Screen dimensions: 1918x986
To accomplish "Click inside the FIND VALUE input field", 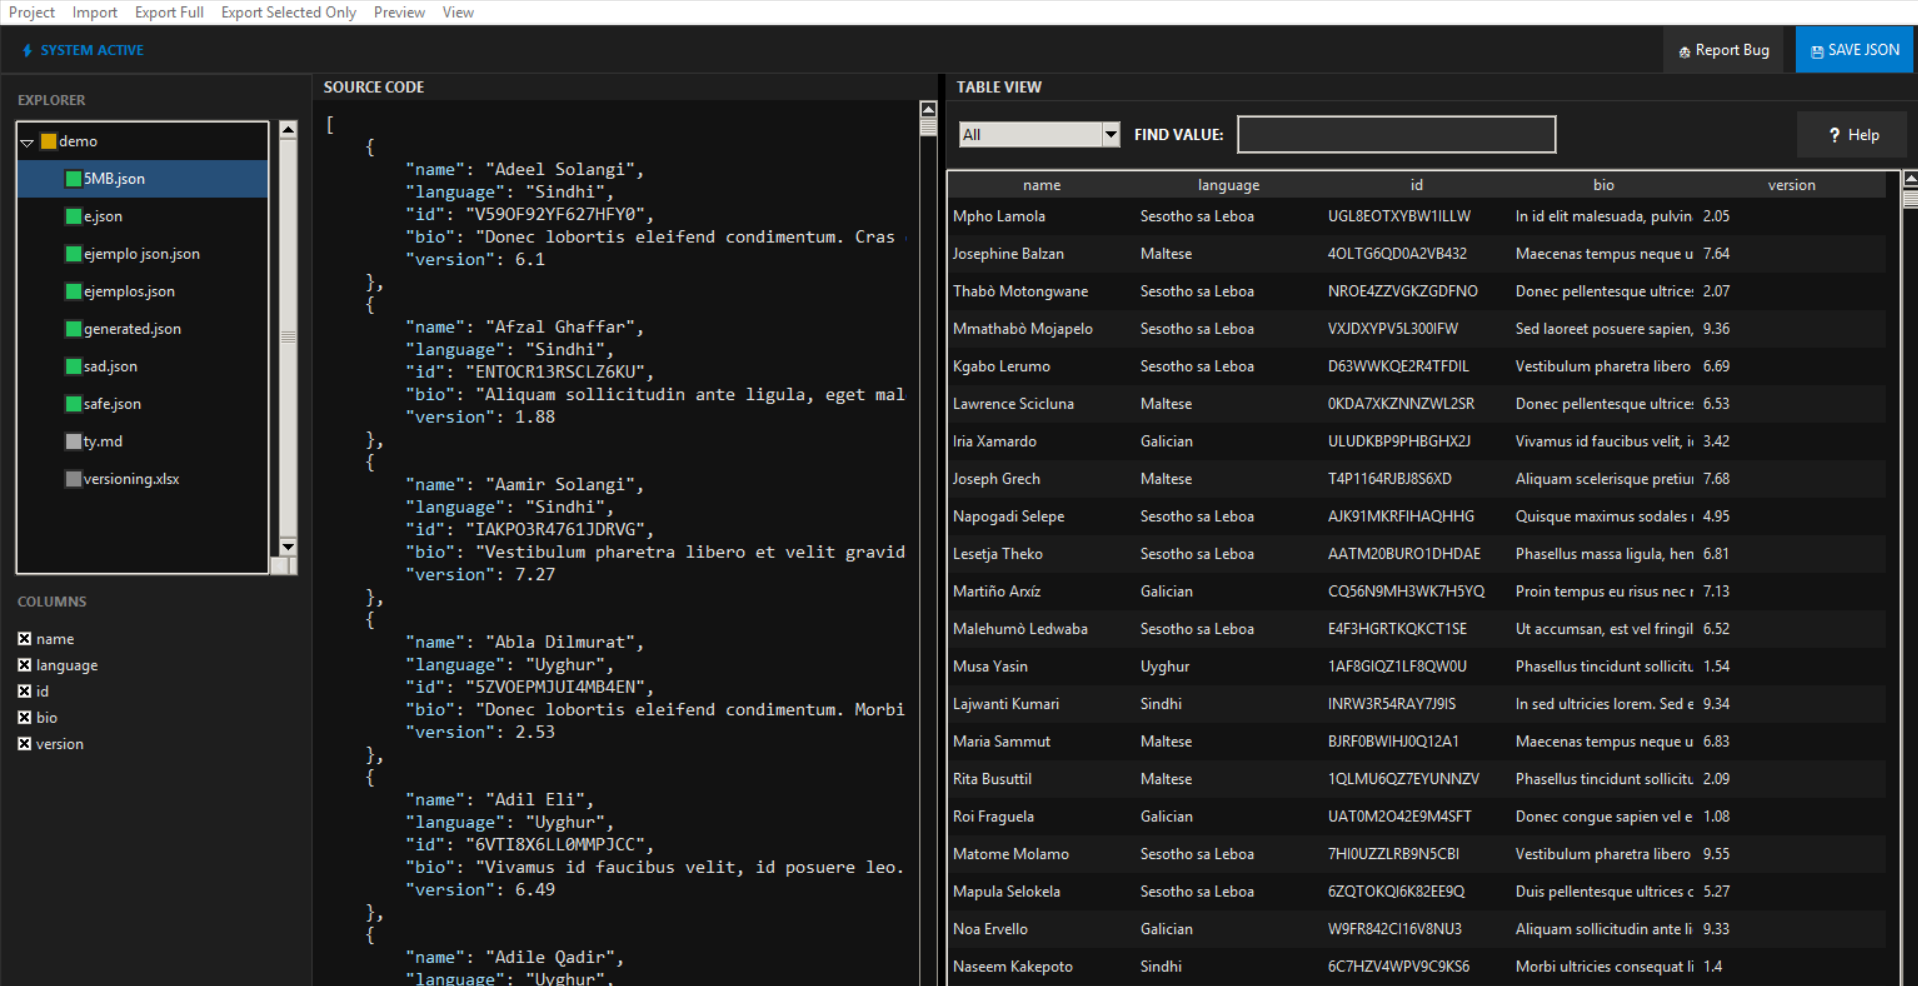I will pos(1396,134).
